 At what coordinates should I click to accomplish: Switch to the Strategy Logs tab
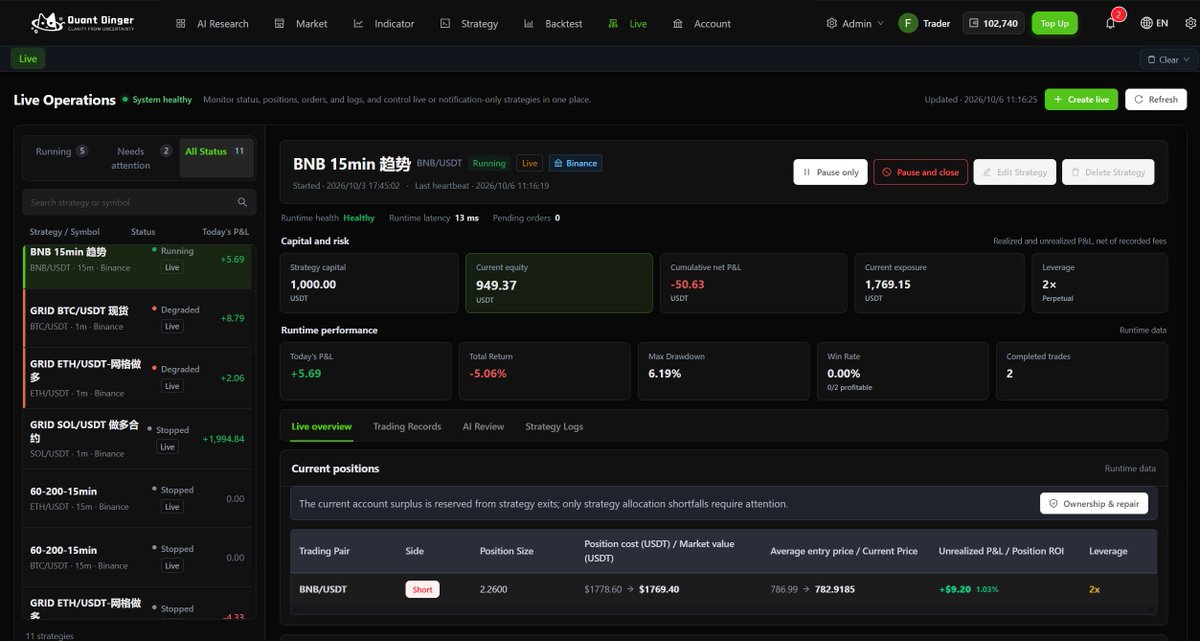coord(554,426)
